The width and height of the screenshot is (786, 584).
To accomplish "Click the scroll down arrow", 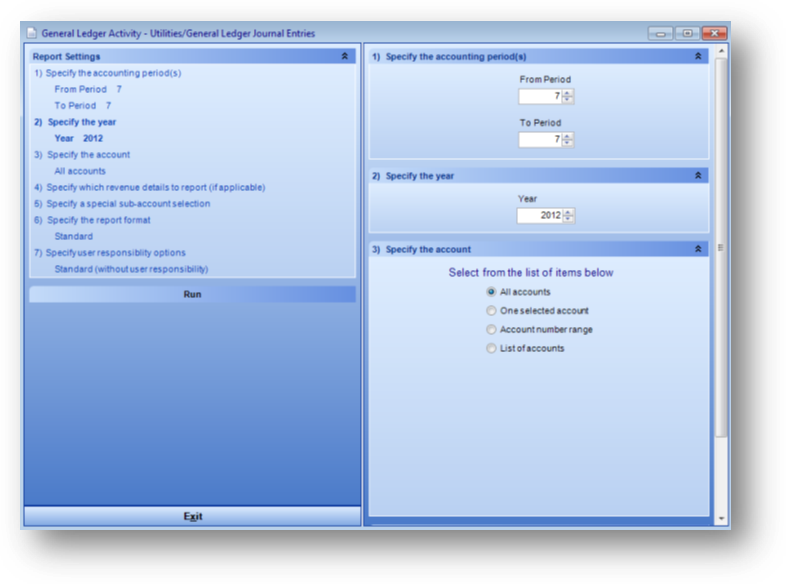I will (x=721, y=519).
